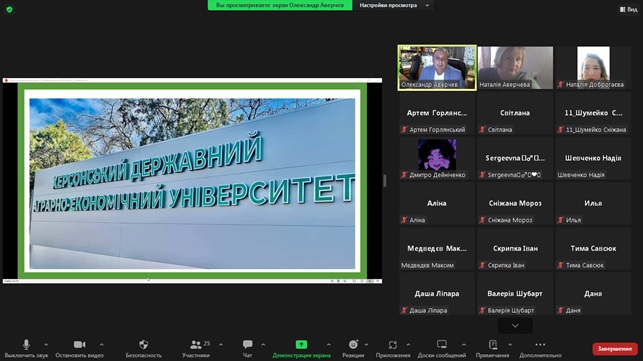This screenshot has height=361, width=643.
Task: Click the green encryption shield icon
Action: 9,9
